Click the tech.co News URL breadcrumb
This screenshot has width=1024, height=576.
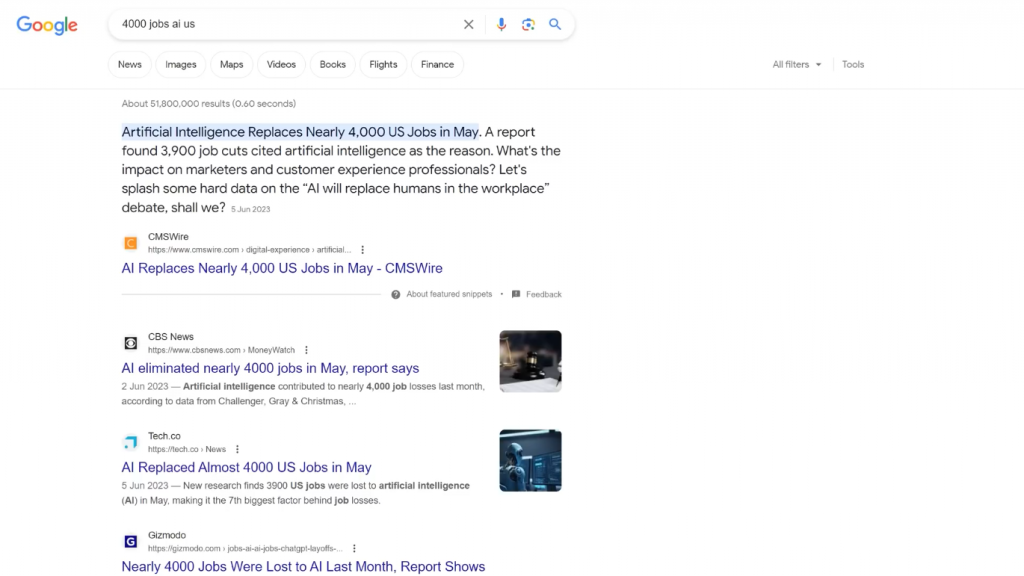coord(187,449)
